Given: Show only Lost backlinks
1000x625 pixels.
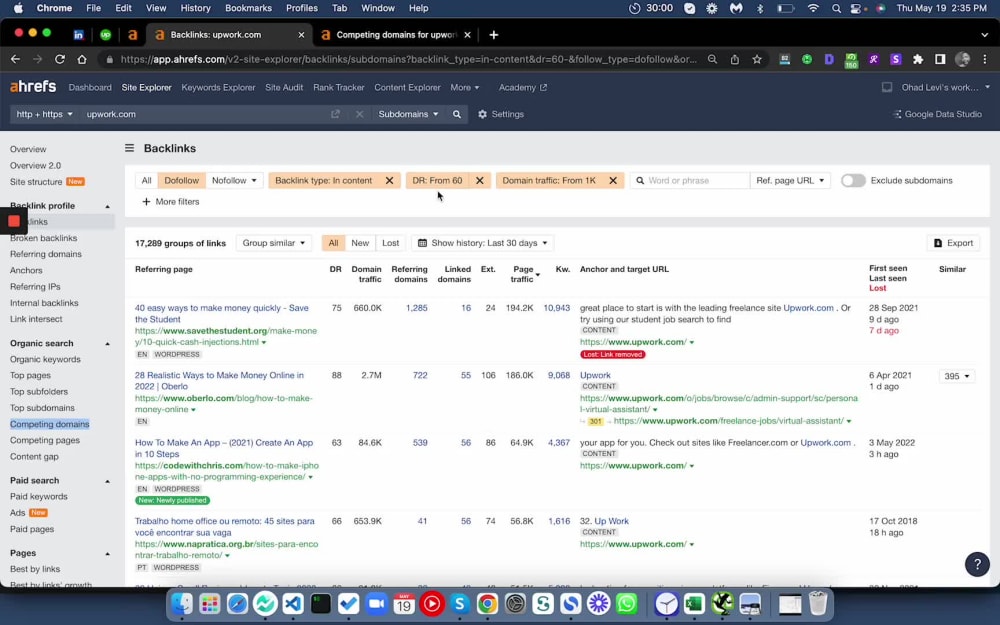Looking at the screenshot, I should click(390, 243).
